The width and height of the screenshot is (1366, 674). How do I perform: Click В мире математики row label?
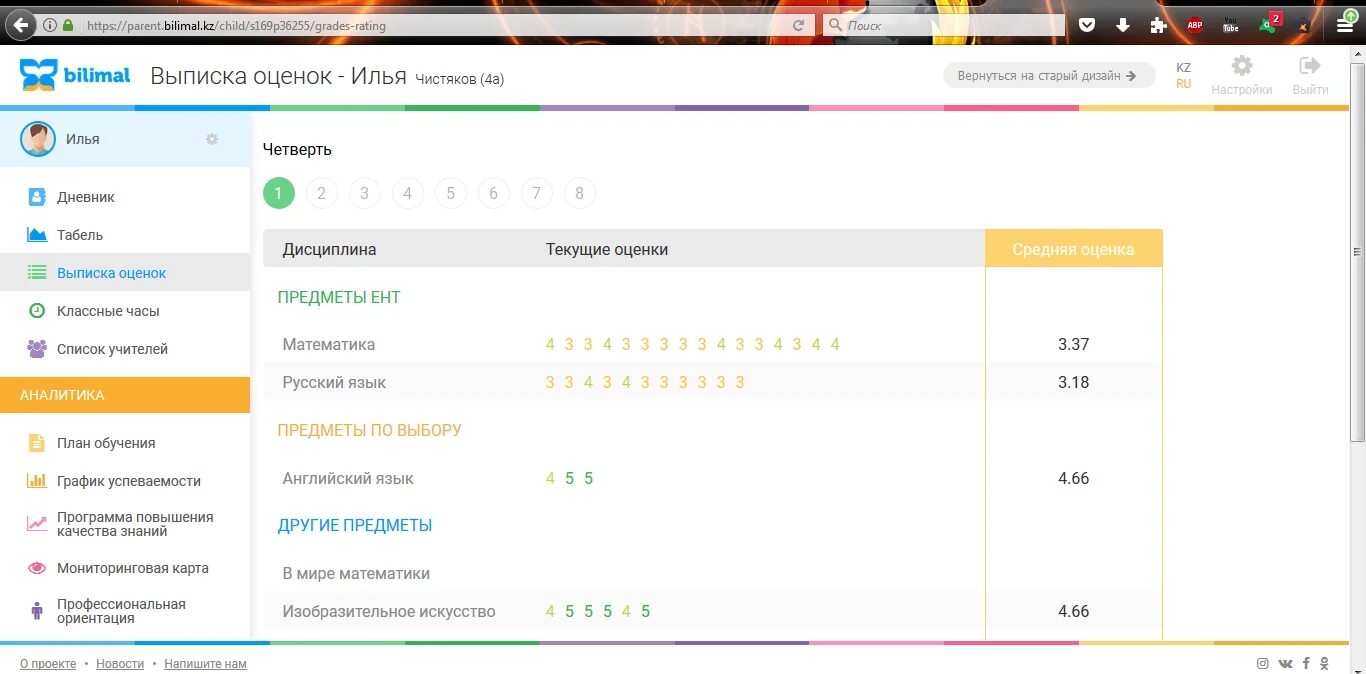pyautogui.click(x=356, y=574)
